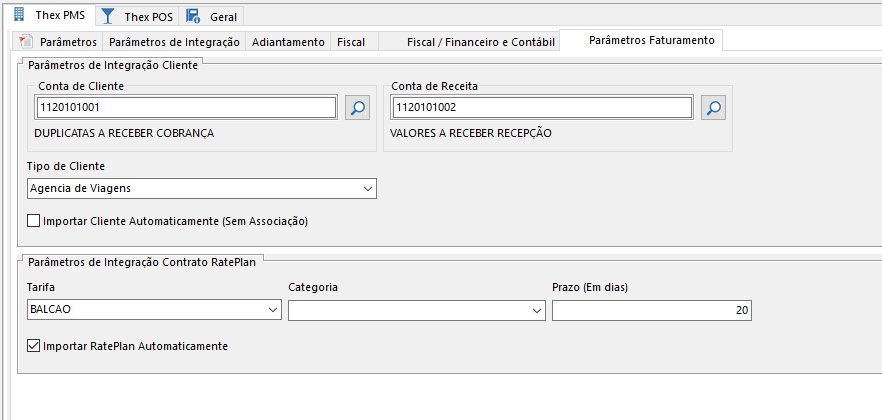Expand the Categoria combo box
The image size is (882, 420).
pos(537,311)
